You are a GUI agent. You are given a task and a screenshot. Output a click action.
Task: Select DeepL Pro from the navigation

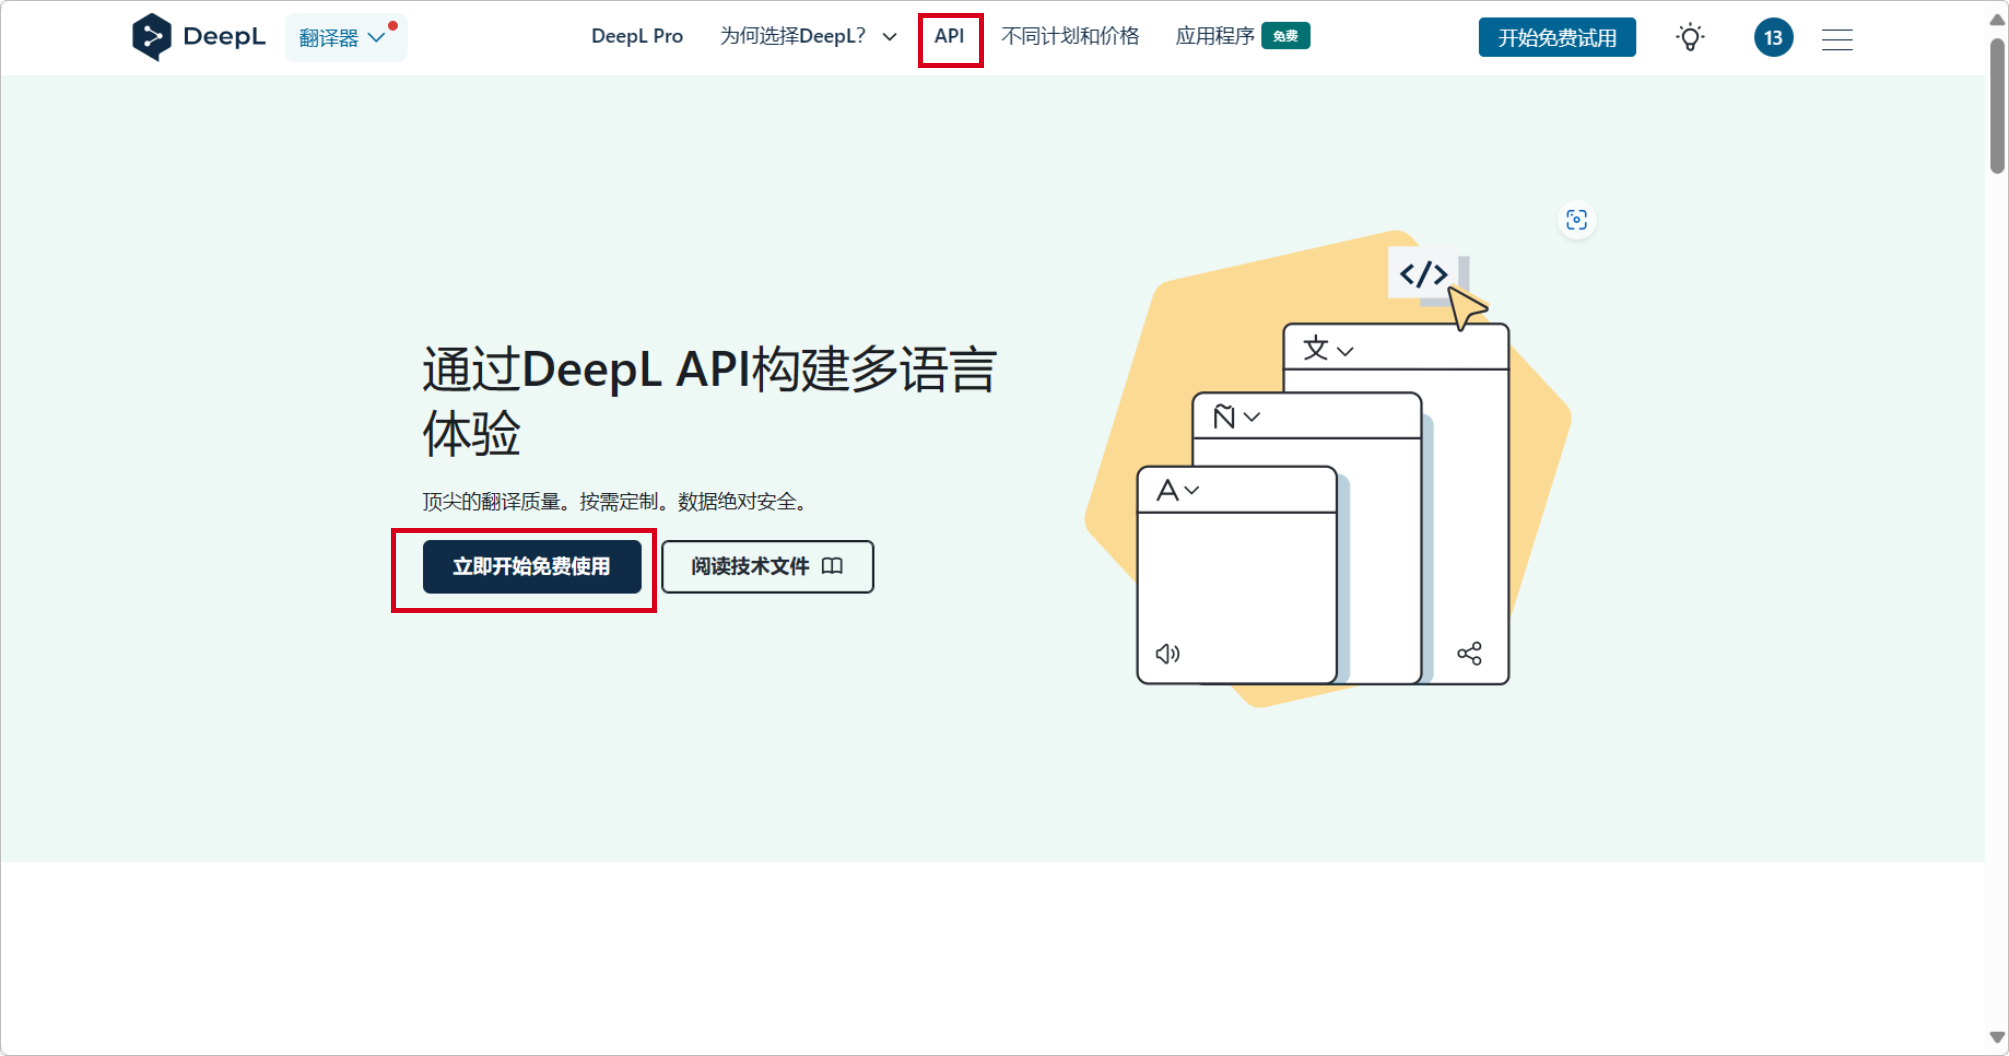[637, 36]
